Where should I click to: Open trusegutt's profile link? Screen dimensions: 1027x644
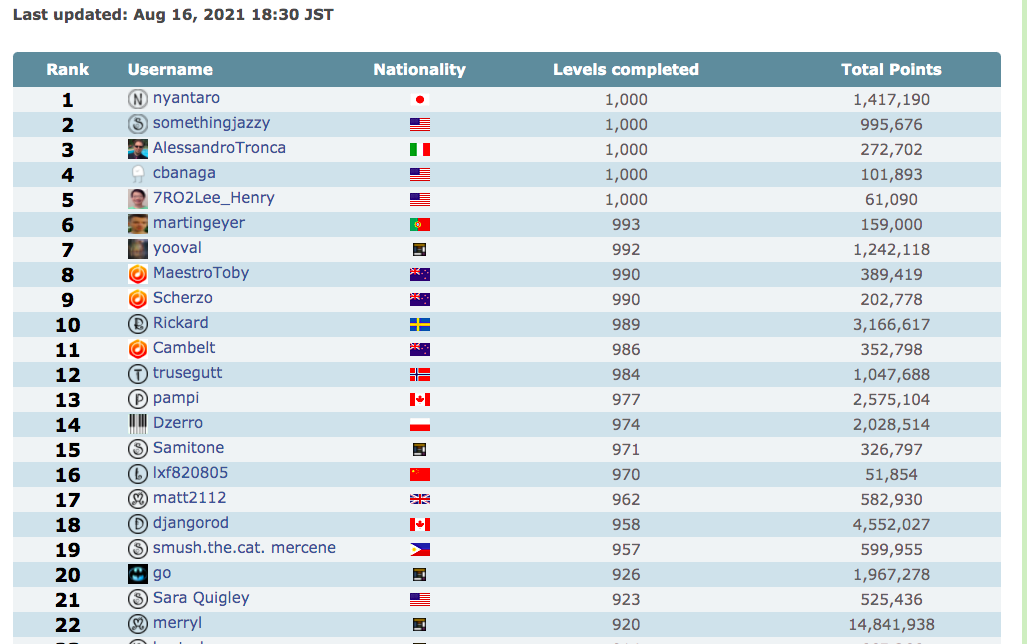(187, 373)
